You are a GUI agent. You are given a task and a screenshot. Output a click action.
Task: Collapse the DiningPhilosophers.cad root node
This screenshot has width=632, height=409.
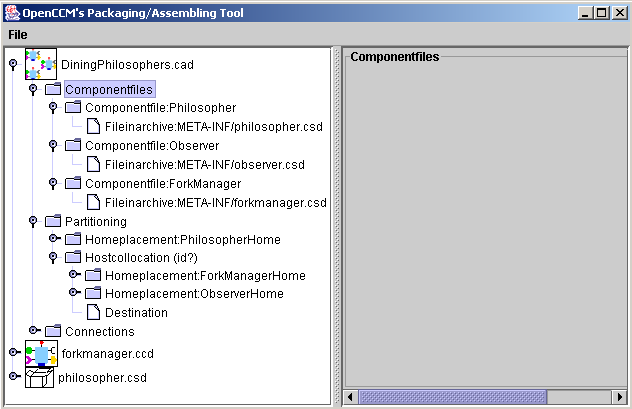(x=13, y=64)
